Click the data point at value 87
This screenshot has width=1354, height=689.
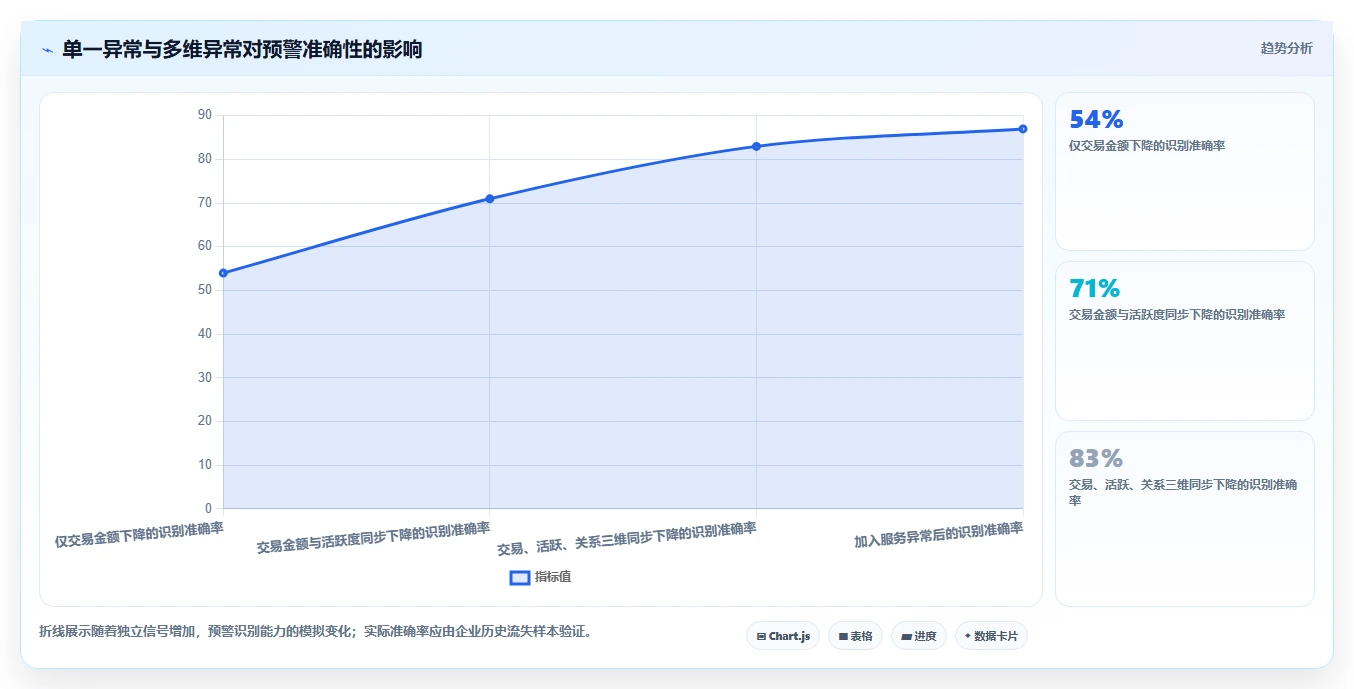coord(1023,129)
